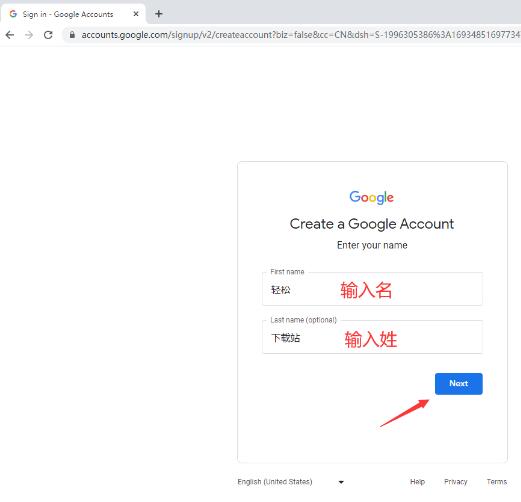The height and width of the screenshot is (502, 521).
Task: Click the browser forward arrow
Action: pos(29,35)
